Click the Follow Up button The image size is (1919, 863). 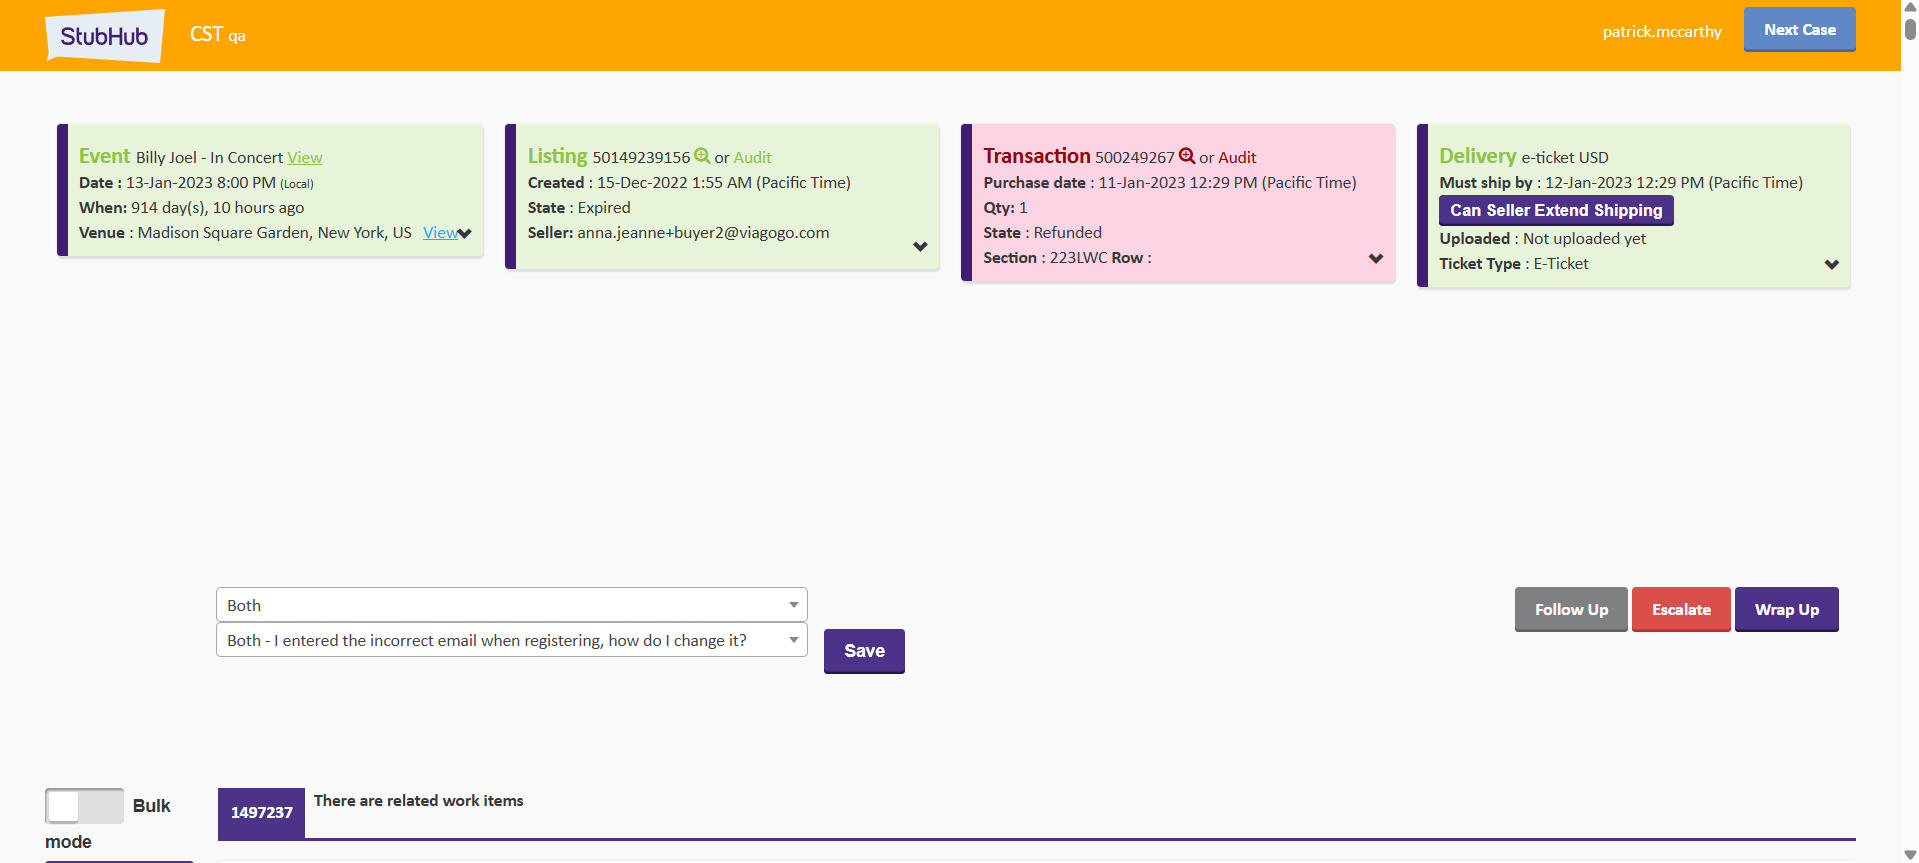(1571, 609)
